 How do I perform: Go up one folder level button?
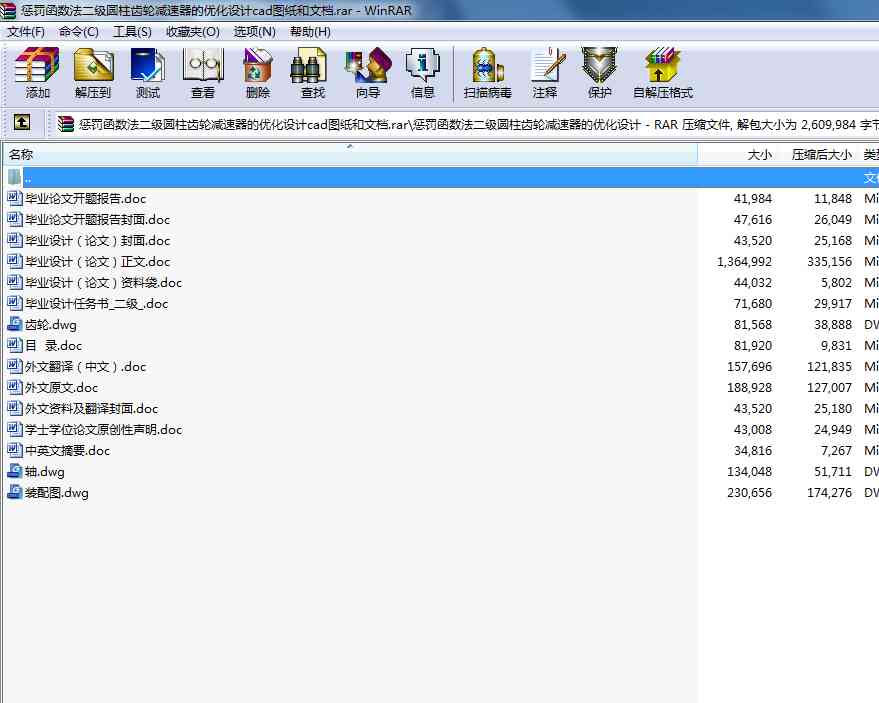(x=22, y=124)
